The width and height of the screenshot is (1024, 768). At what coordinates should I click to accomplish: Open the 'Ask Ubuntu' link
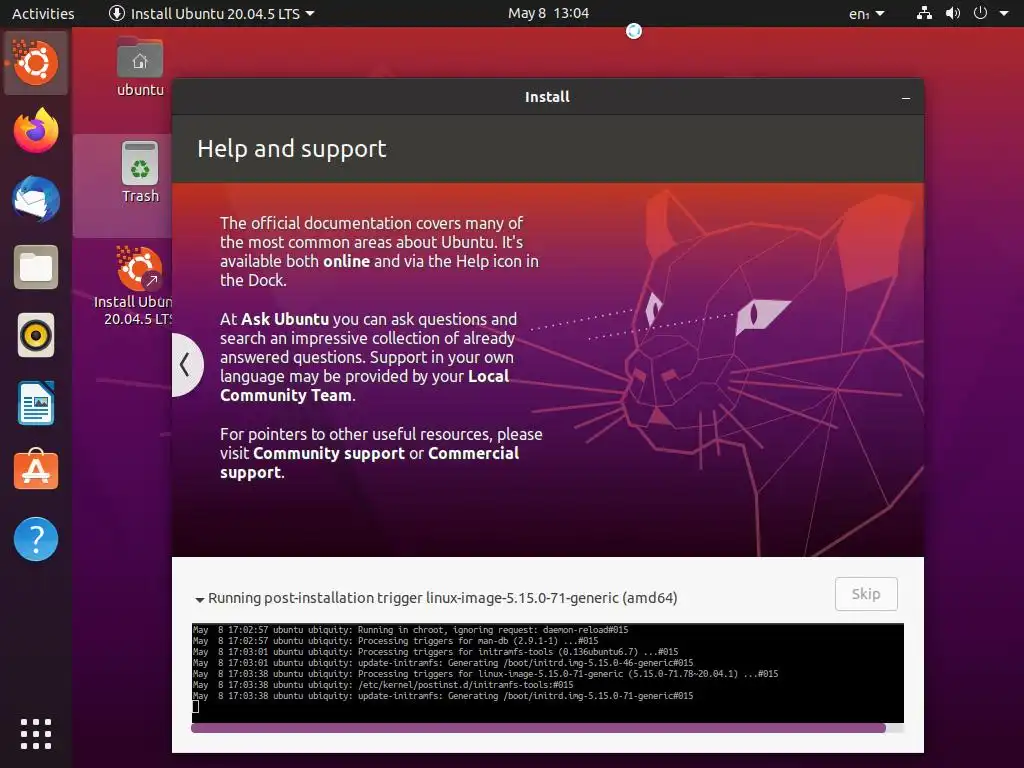click(x=285, y=319)
